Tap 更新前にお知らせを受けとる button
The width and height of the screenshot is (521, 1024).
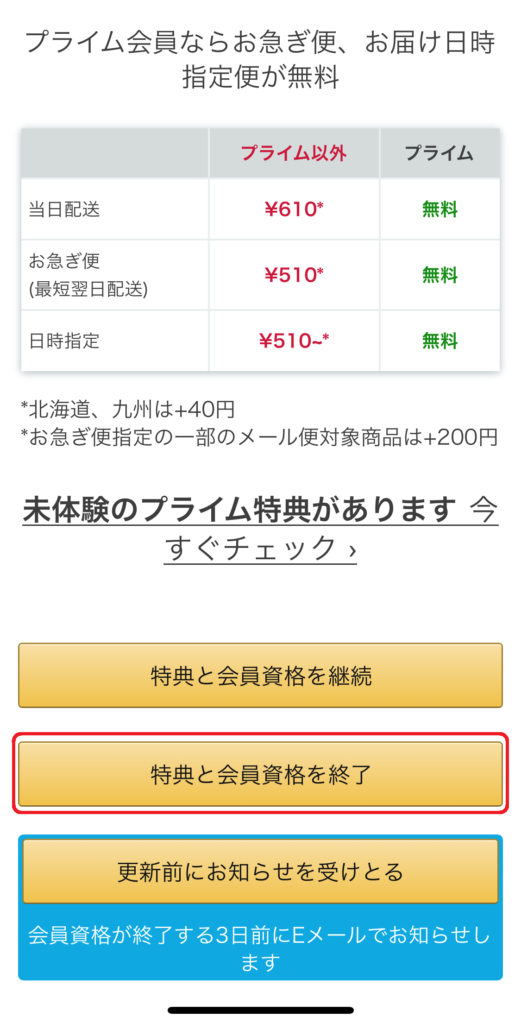[x=260, y=872]
